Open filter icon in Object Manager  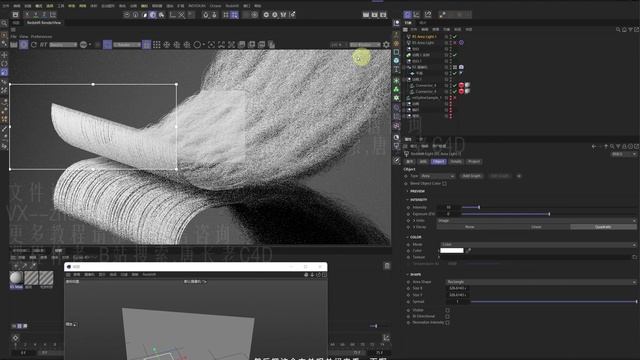(630, 29)
